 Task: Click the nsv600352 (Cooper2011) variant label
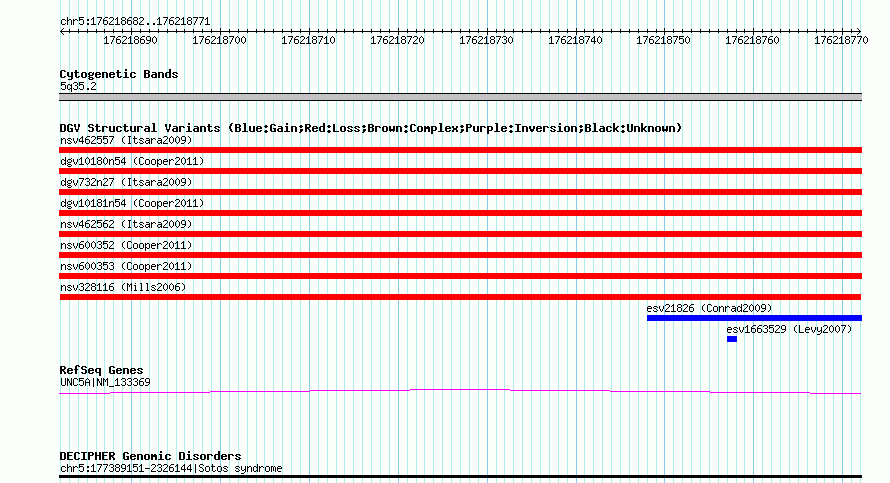126,245
